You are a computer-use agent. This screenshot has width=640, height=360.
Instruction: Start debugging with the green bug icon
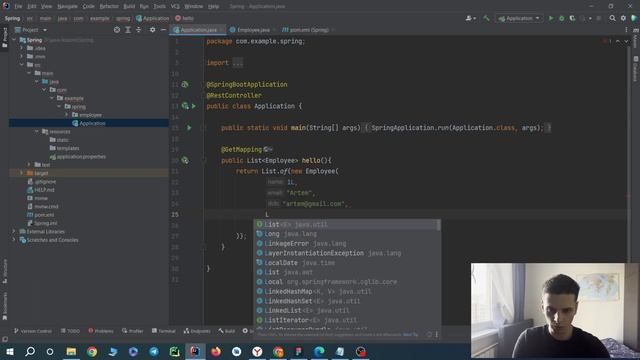coord(562,18)
